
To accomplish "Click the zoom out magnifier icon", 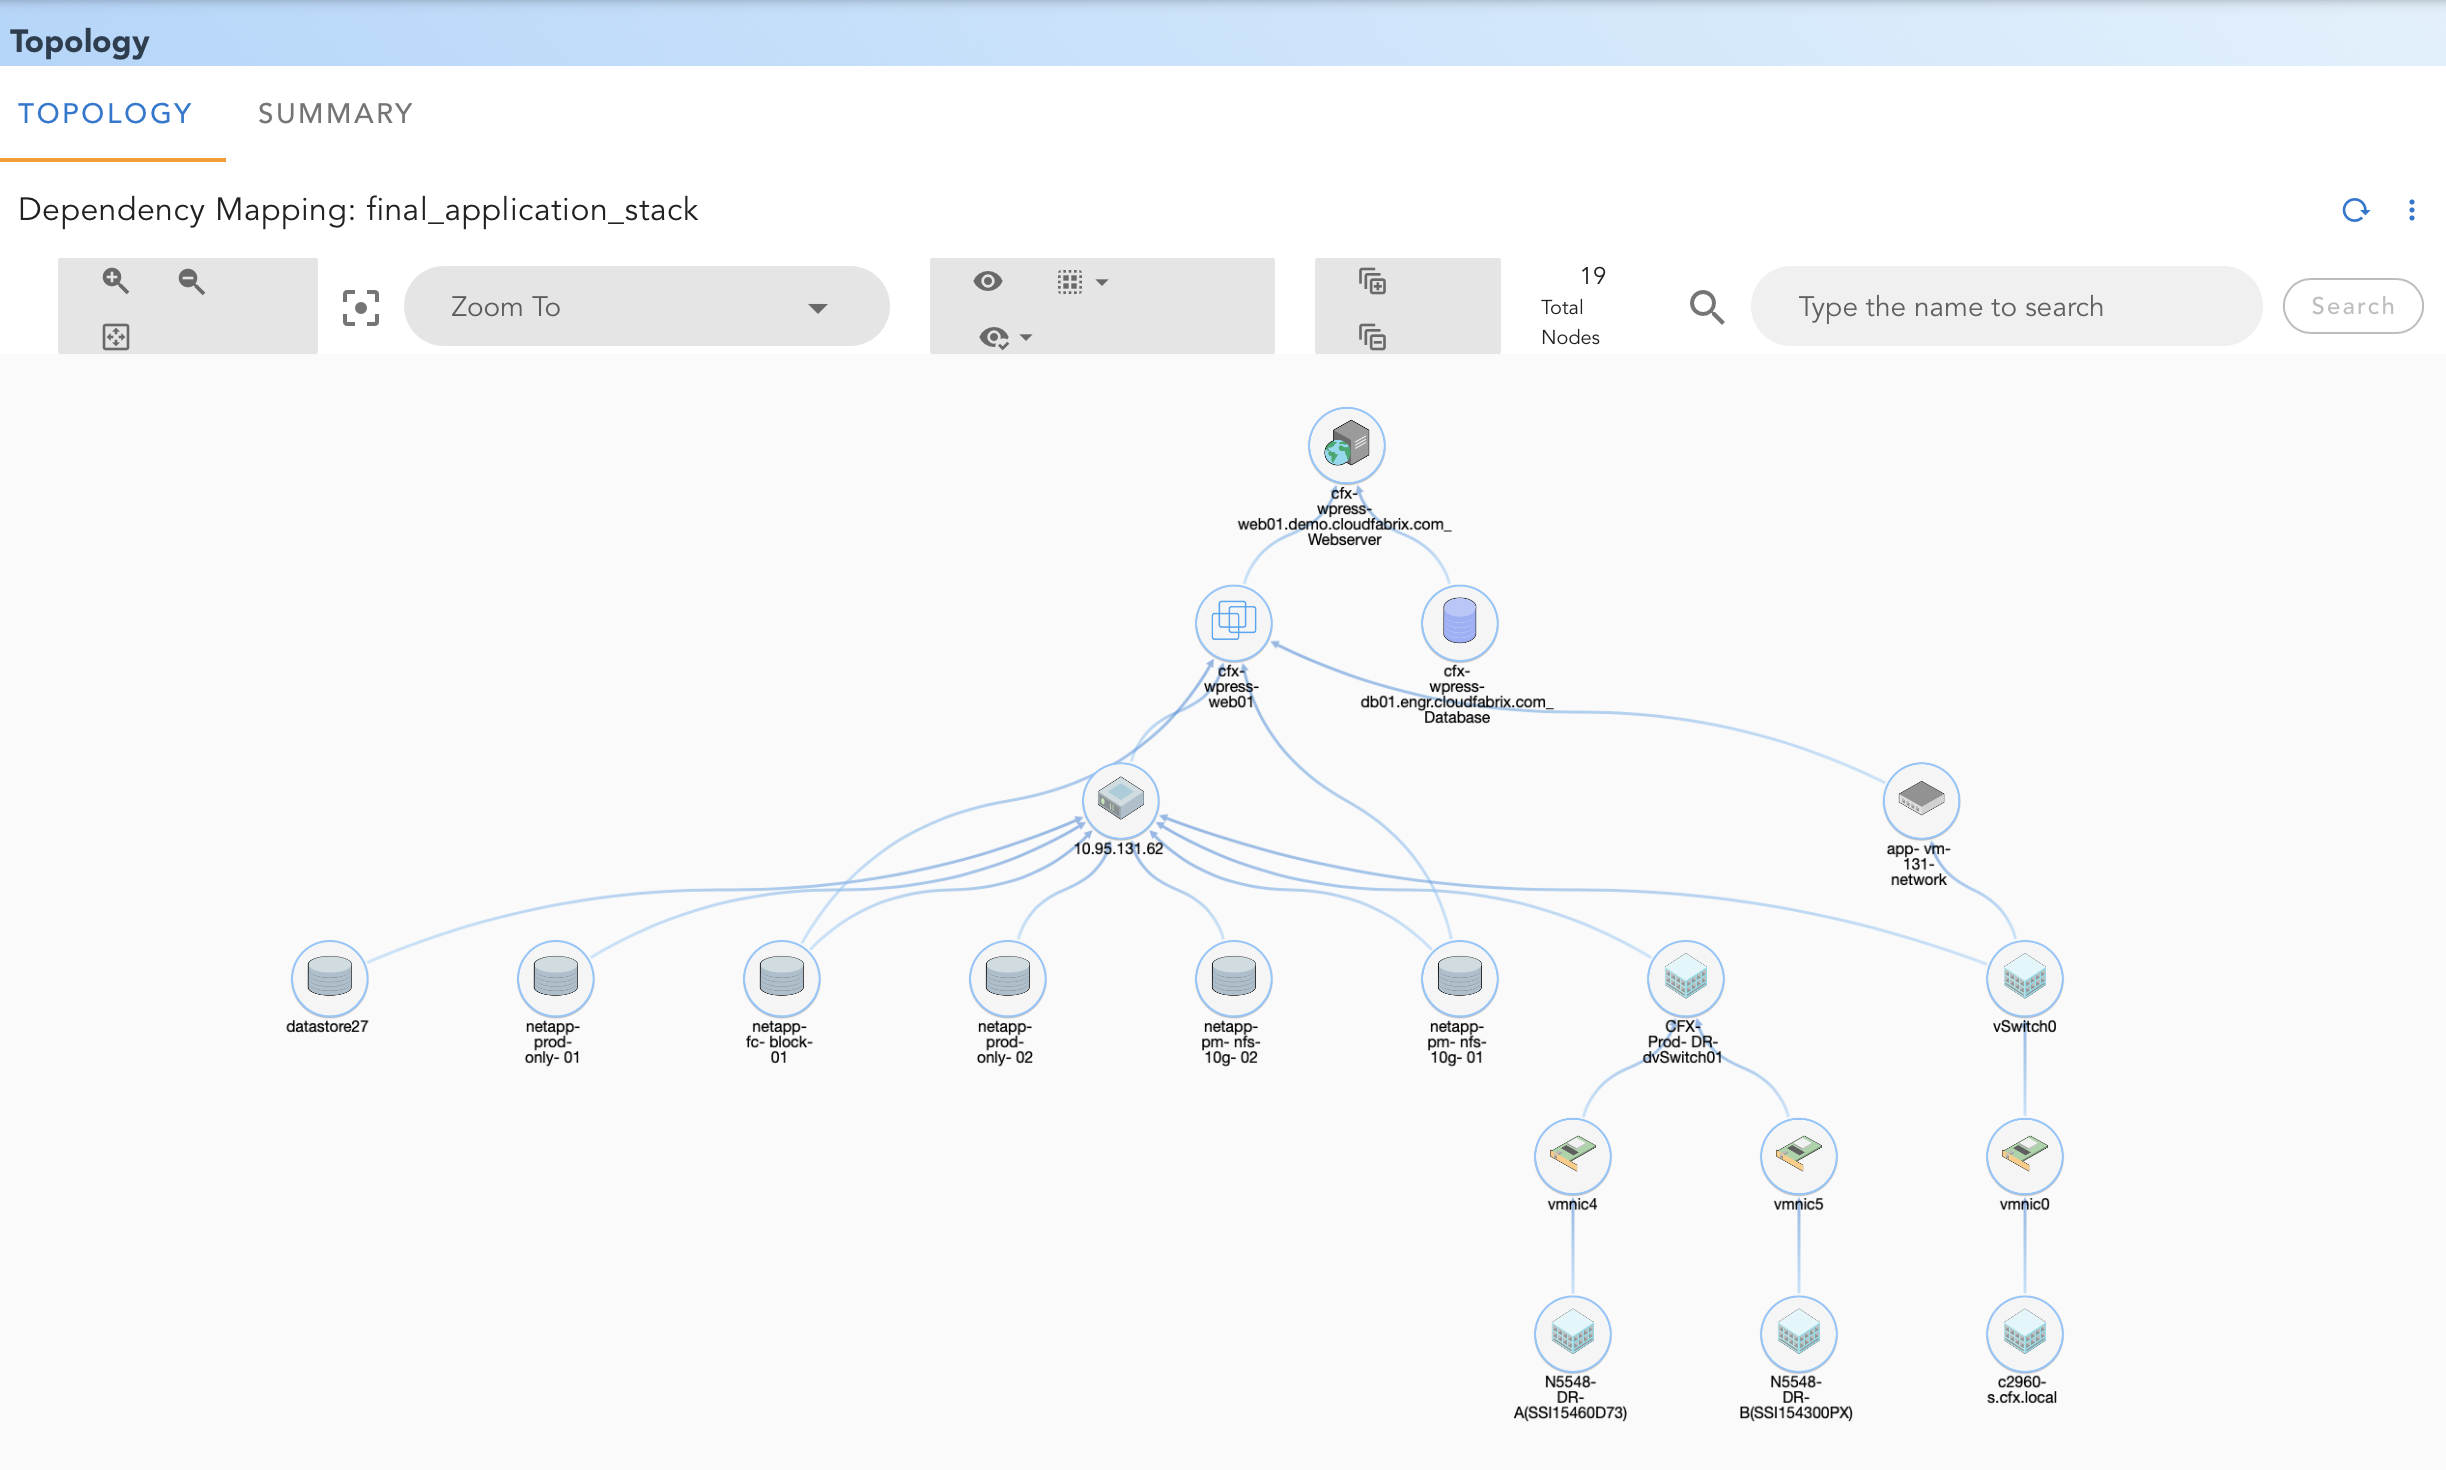I will click(191, 281).
